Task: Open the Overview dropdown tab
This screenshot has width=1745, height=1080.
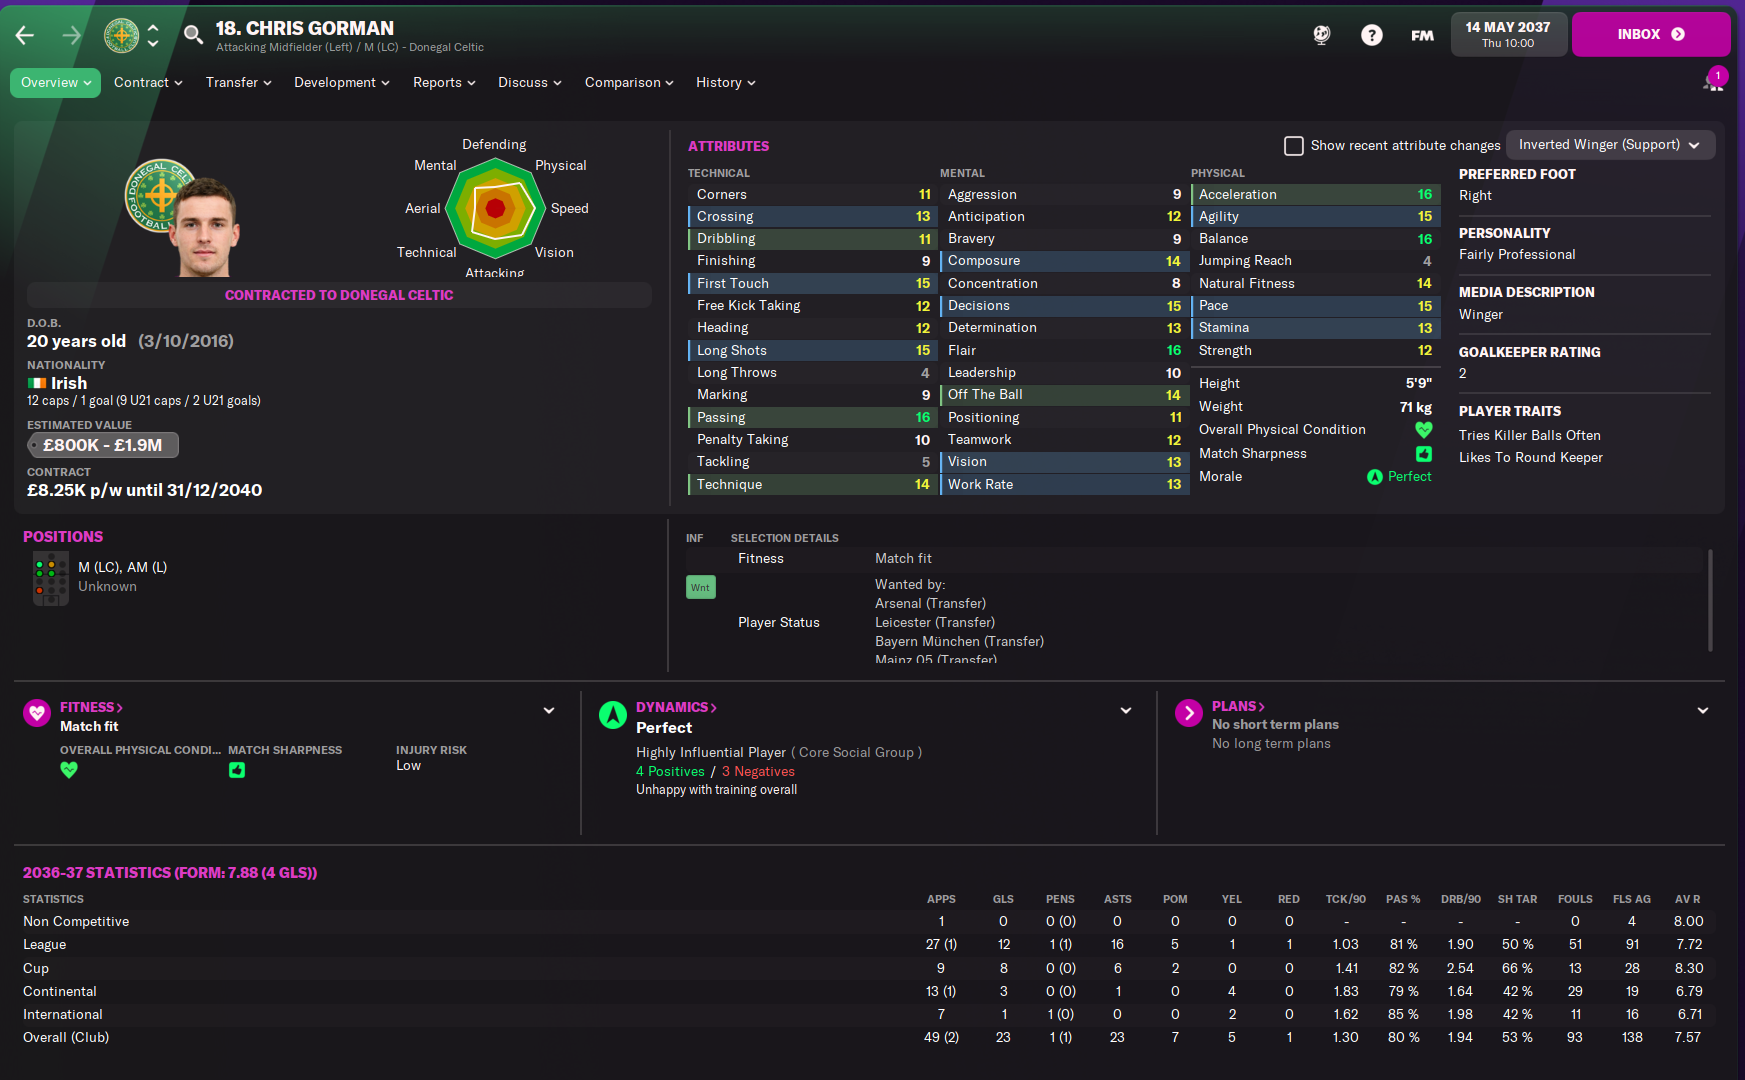Action: [56, 83]
